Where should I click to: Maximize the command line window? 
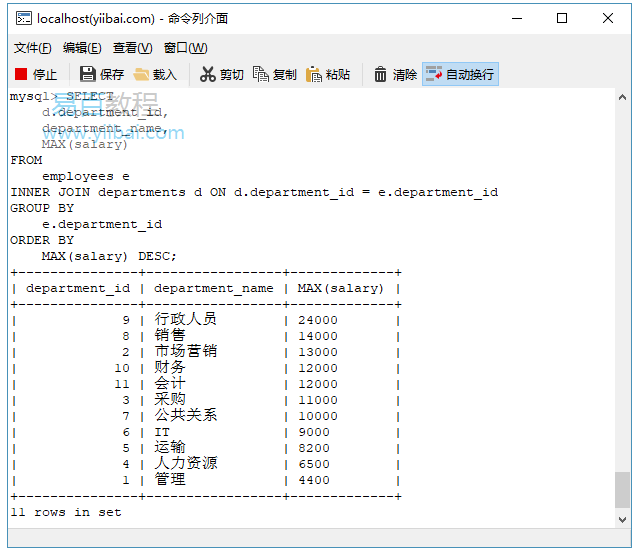562,18
